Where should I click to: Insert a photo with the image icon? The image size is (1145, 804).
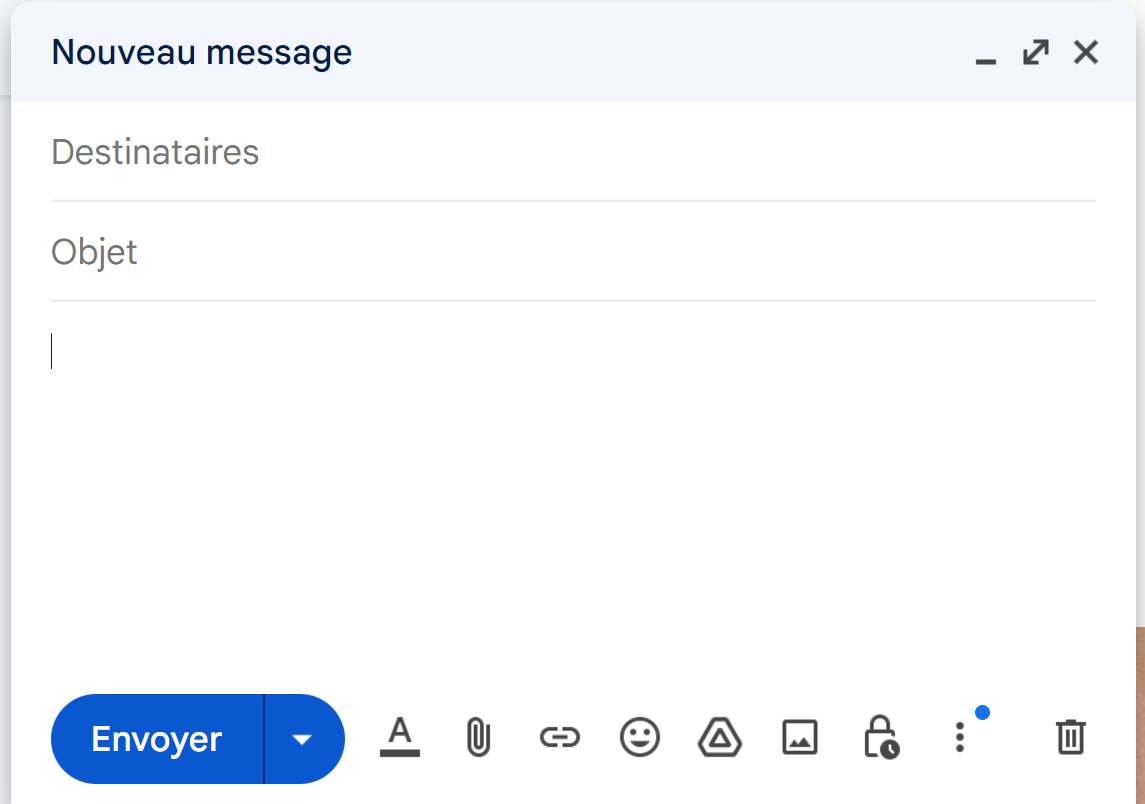[x=800, y=738]
